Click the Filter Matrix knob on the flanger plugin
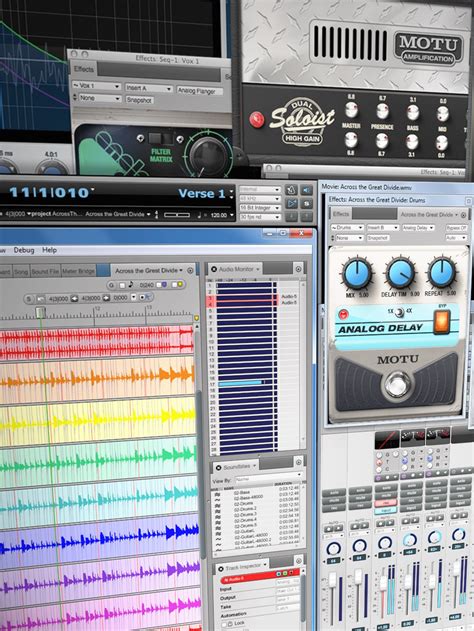 (208, 155)
